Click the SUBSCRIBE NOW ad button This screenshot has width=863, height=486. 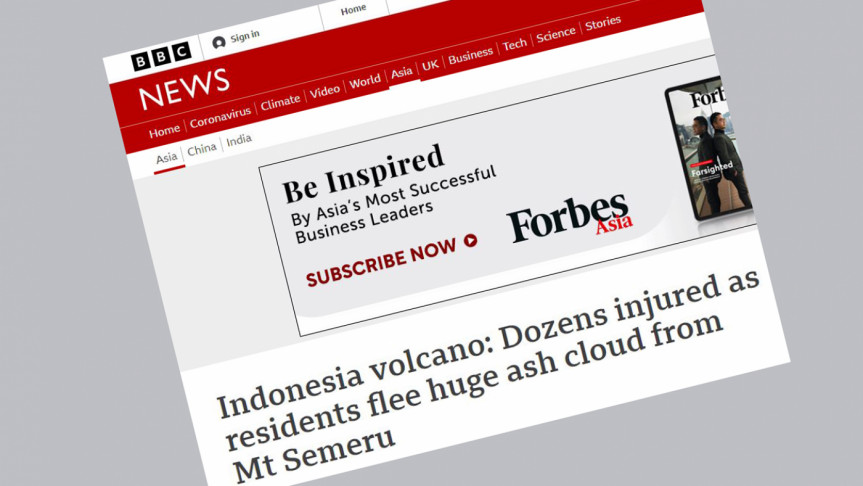pyautogui.click(x=391, y=260)
